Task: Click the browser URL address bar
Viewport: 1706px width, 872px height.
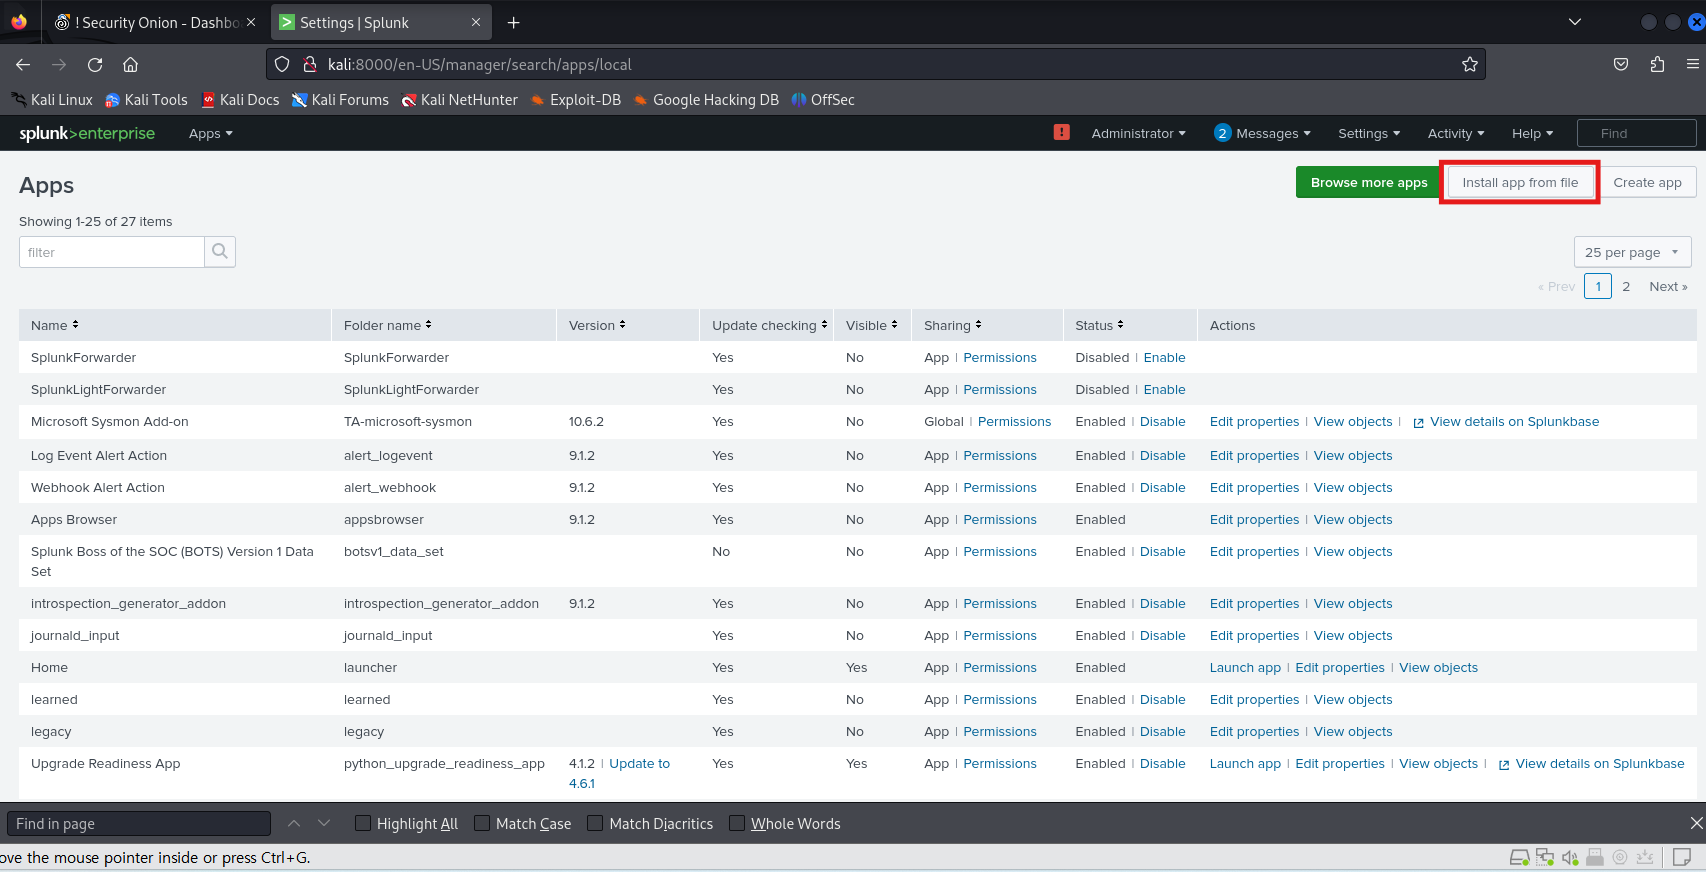Action: [875, 64]
